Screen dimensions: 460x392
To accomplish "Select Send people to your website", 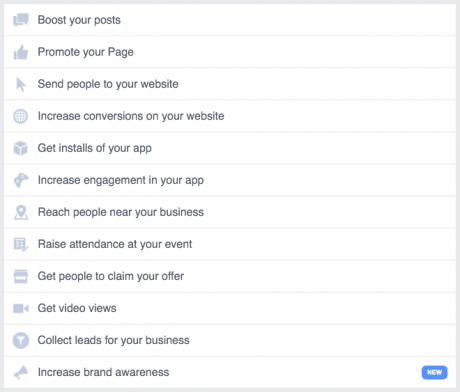I will coord(230,84).
